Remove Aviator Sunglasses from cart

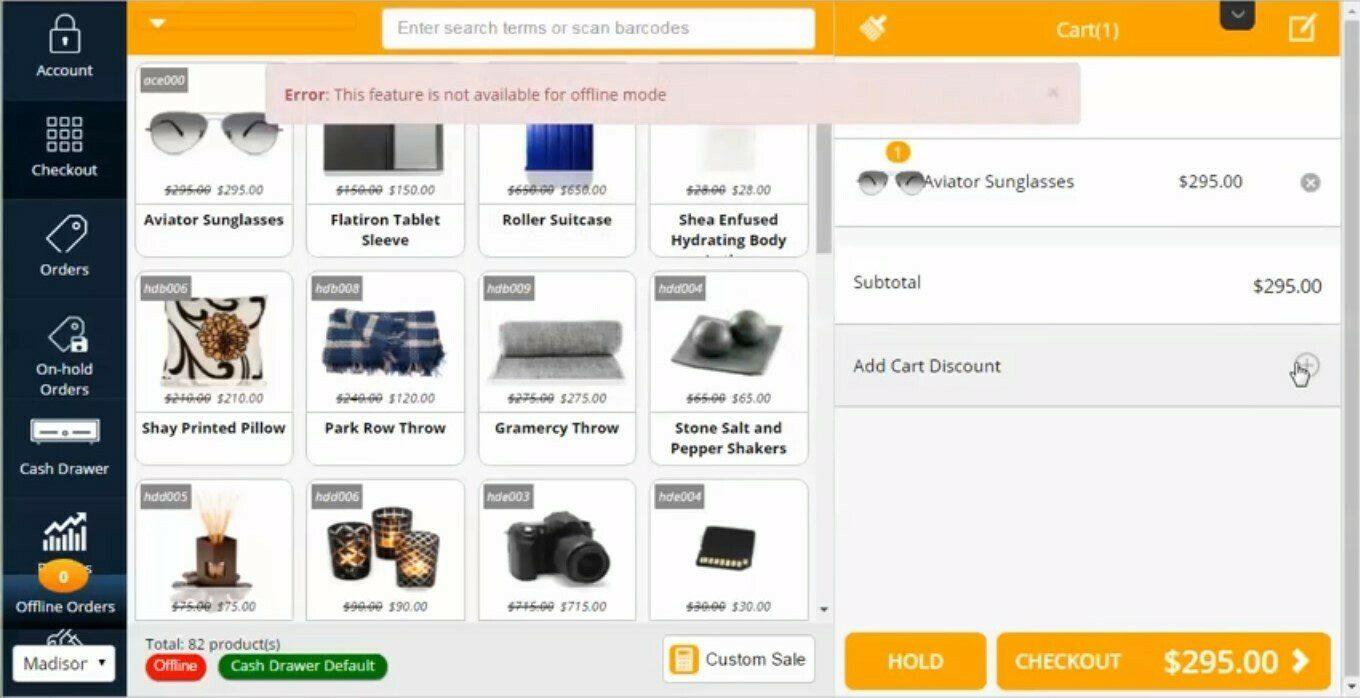tap(1310, 182)
